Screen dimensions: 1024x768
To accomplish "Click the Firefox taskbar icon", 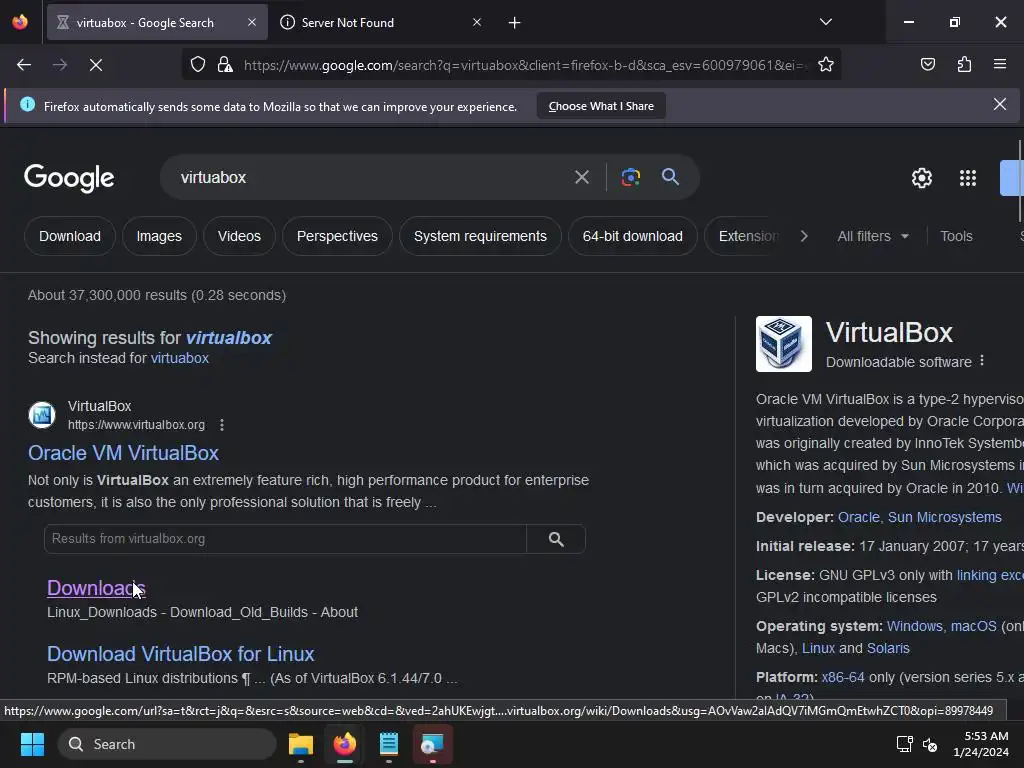I will coord(345,744).
